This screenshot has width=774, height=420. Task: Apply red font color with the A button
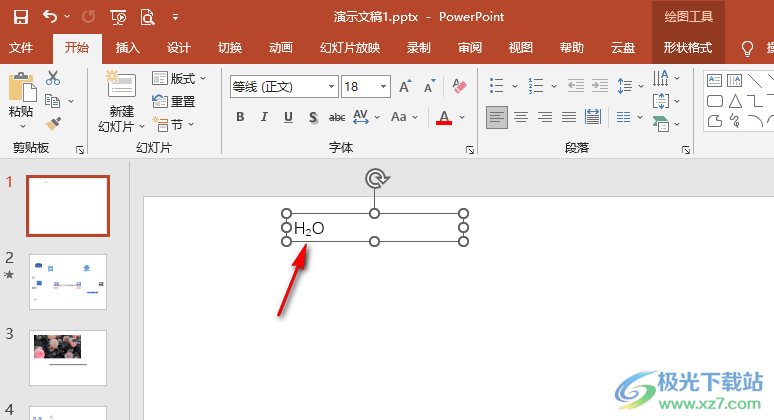(x=444, y=117)
